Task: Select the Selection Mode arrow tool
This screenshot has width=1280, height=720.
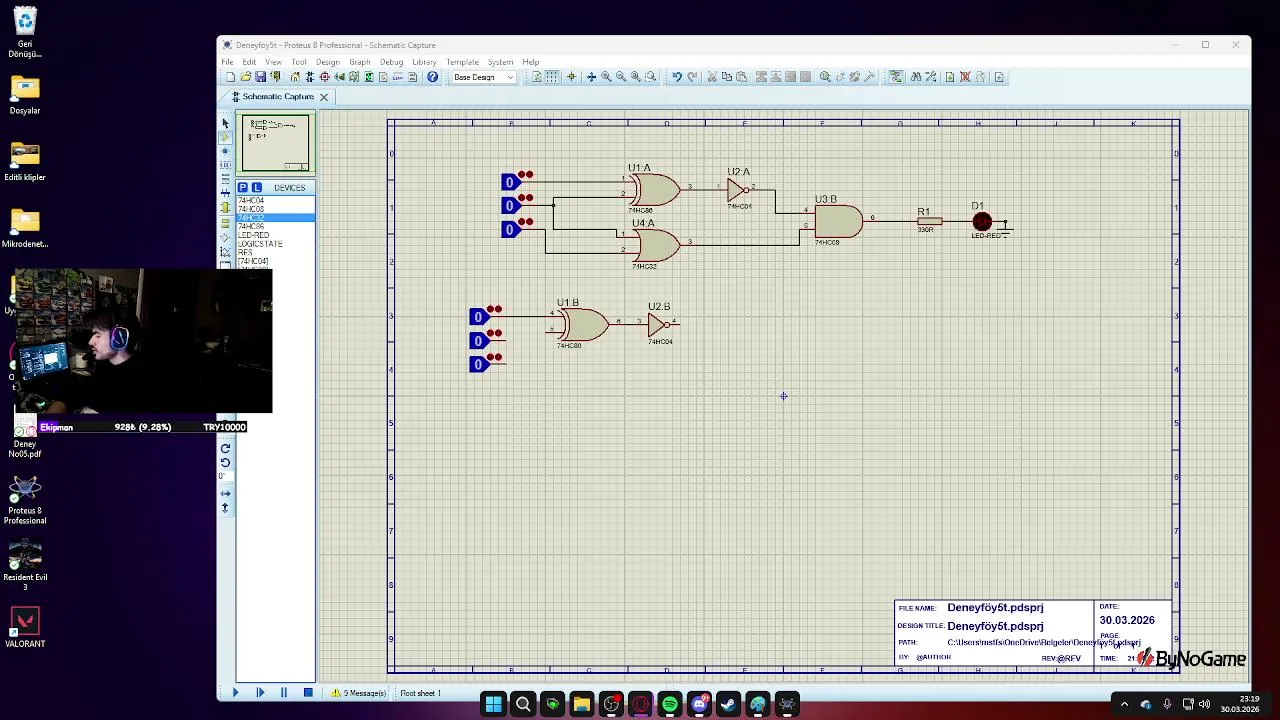Action: click(x=225, y=123)
